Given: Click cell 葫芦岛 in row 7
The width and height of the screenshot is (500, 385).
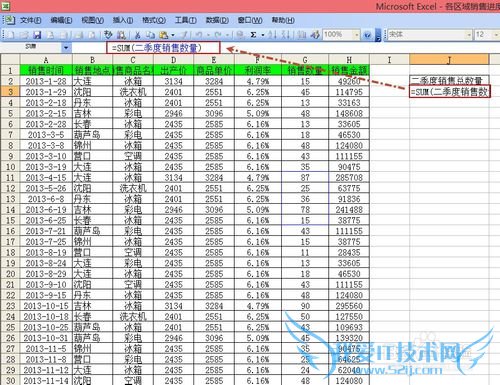Looking at the screenshot, I should click(x=93, y=135).
